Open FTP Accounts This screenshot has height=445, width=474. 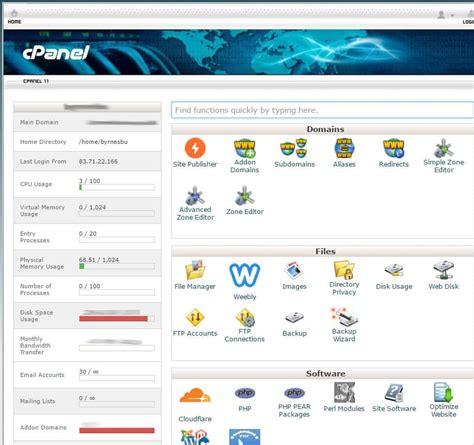click(x=195, y=322)
